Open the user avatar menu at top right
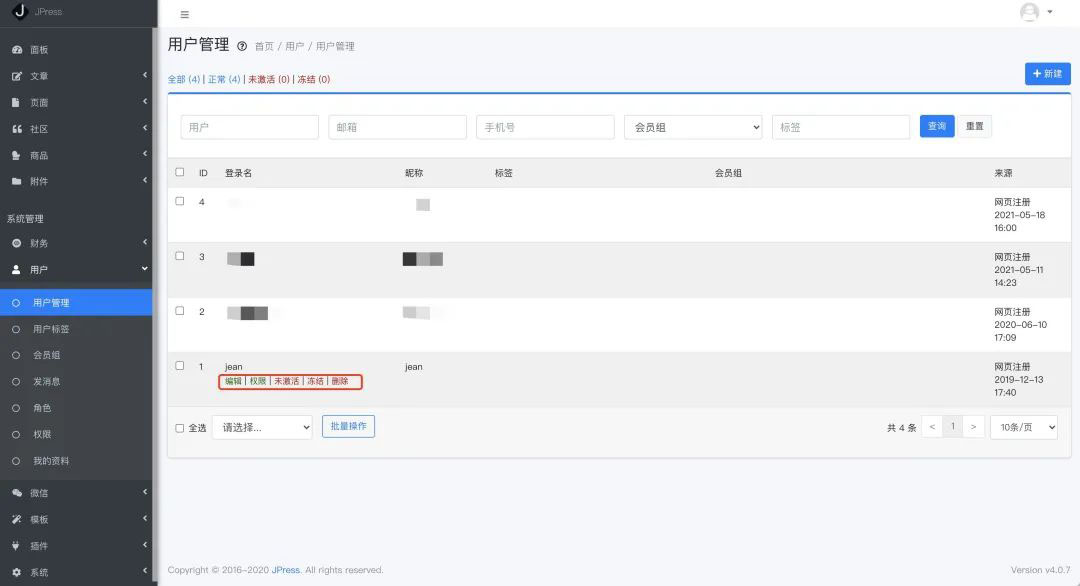The image size is (1080, 586). (1035, 12)
